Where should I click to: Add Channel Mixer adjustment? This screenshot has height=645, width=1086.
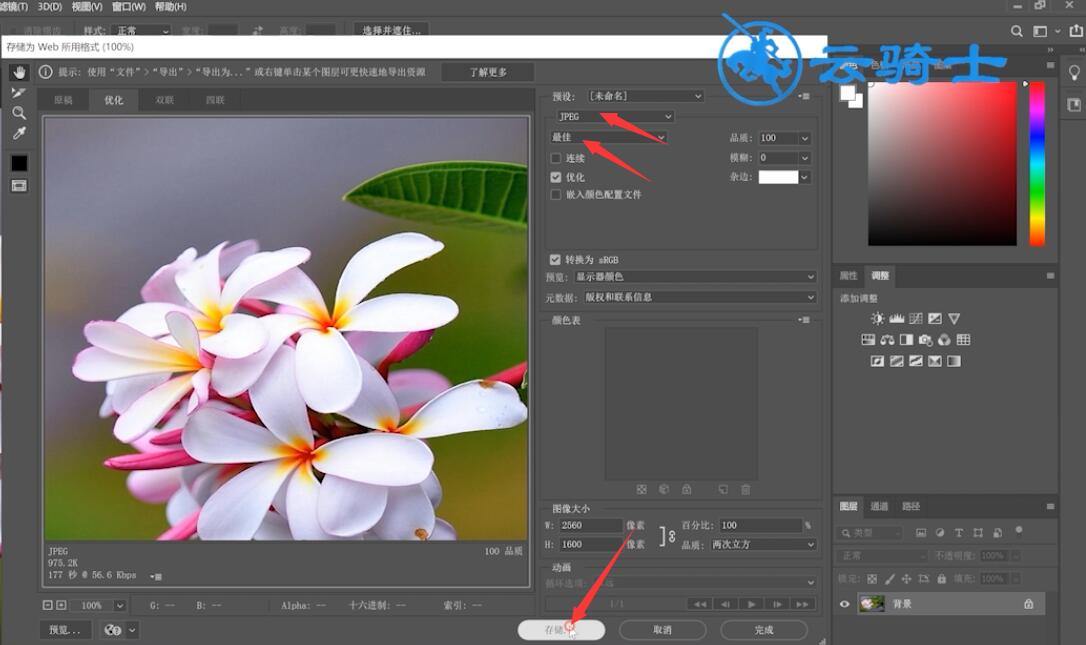click(x=944, y=339)
